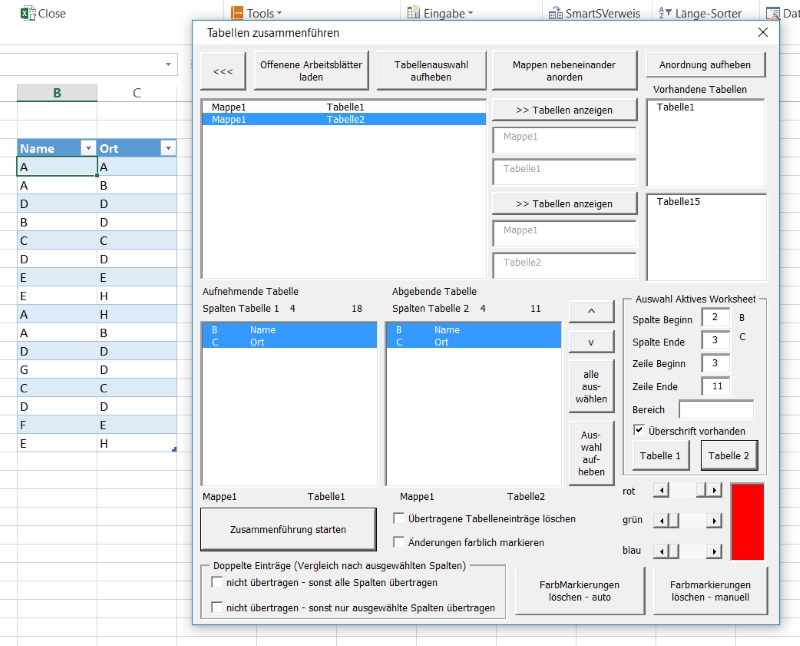Open the Tools dropdown menu
800x646 pixels.
click(x=257, y=14)
